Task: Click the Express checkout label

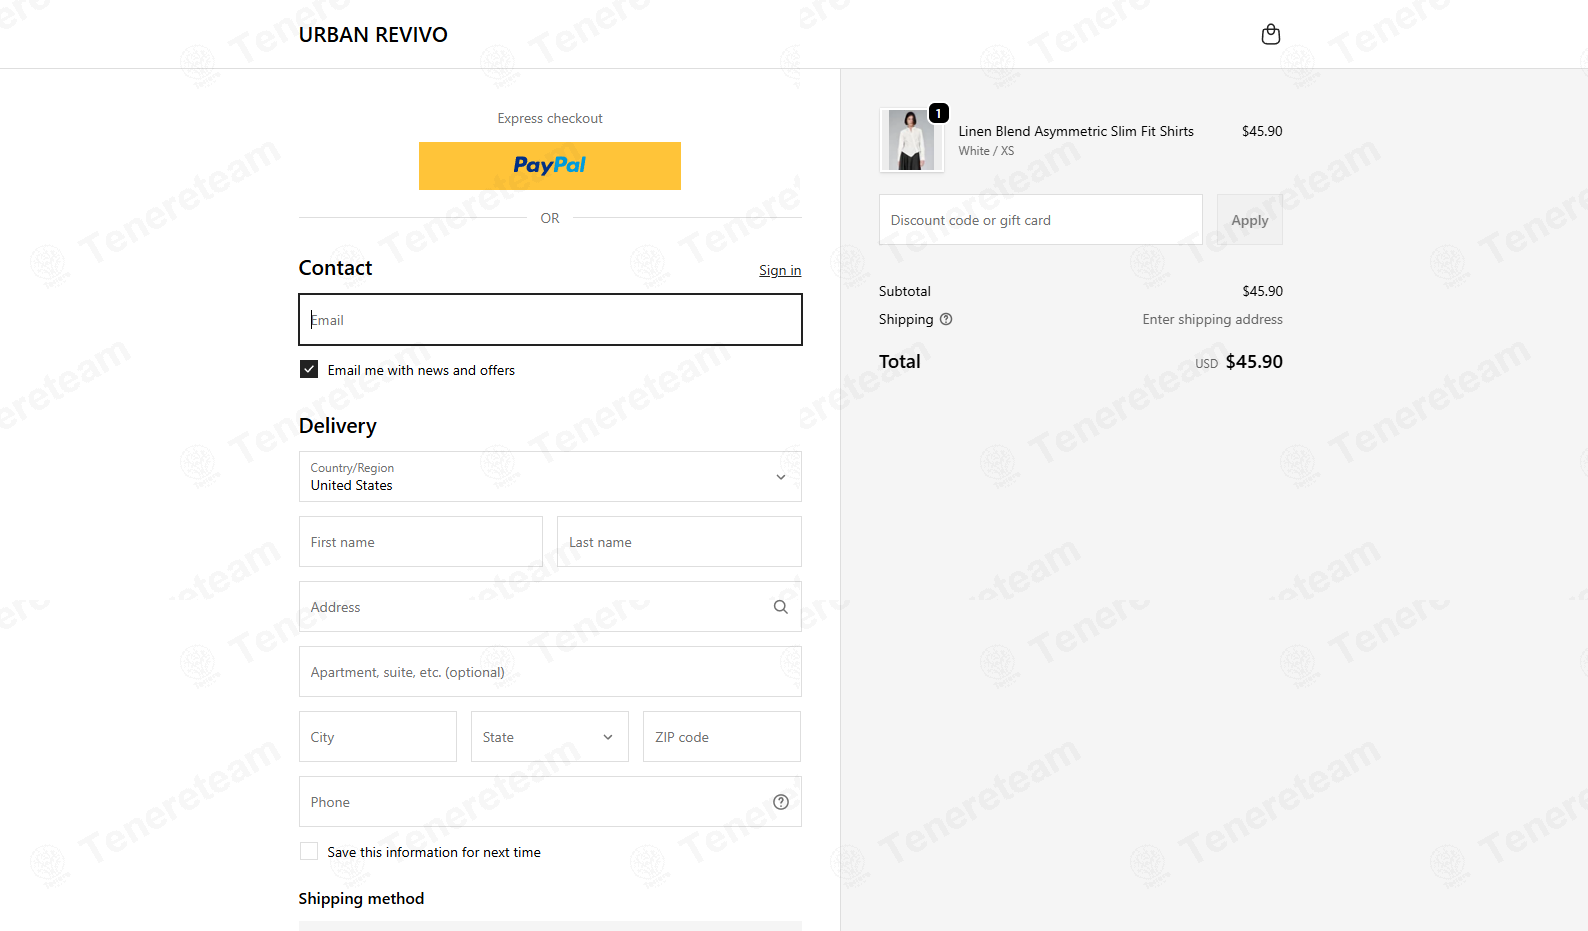Action: pyautogui.click(x=550, y=118)
